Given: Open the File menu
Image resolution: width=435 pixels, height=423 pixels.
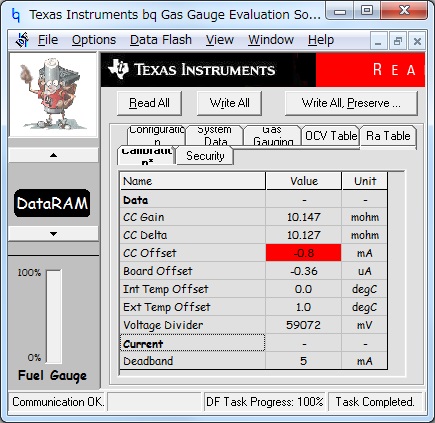Looking at the screenshot, I should point(48,40).
